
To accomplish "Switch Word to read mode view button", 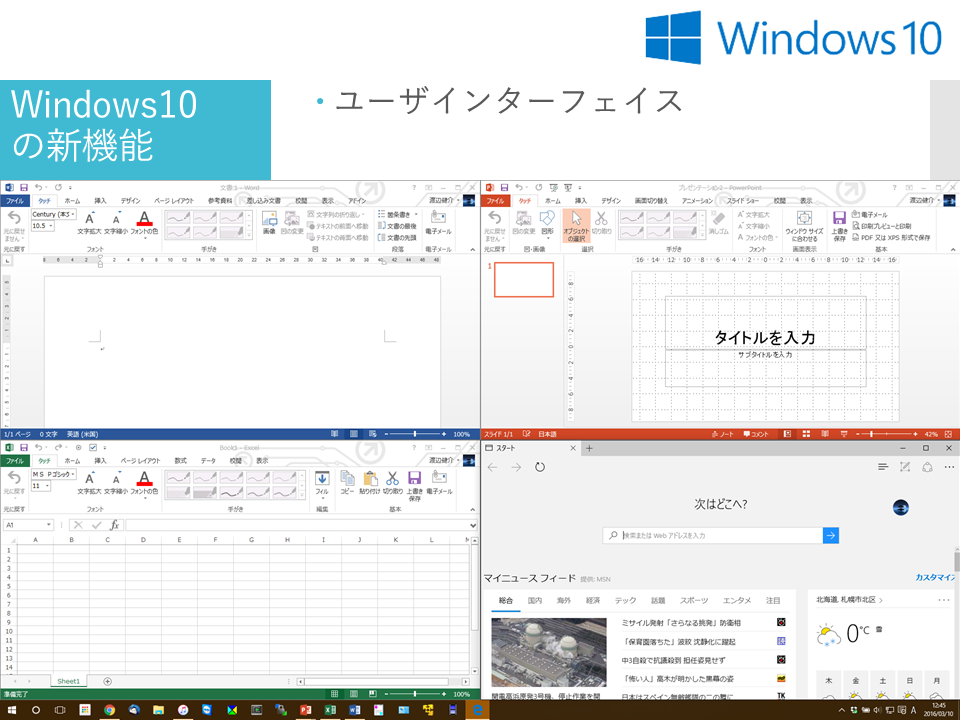I will 334,433.
